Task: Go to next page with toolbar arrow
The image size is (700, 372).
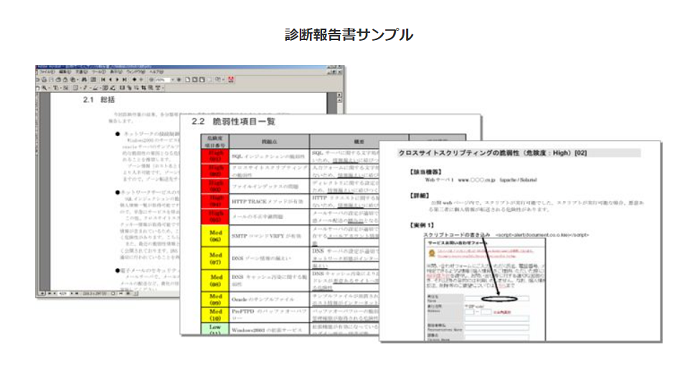Action: [x=117, y=79]
